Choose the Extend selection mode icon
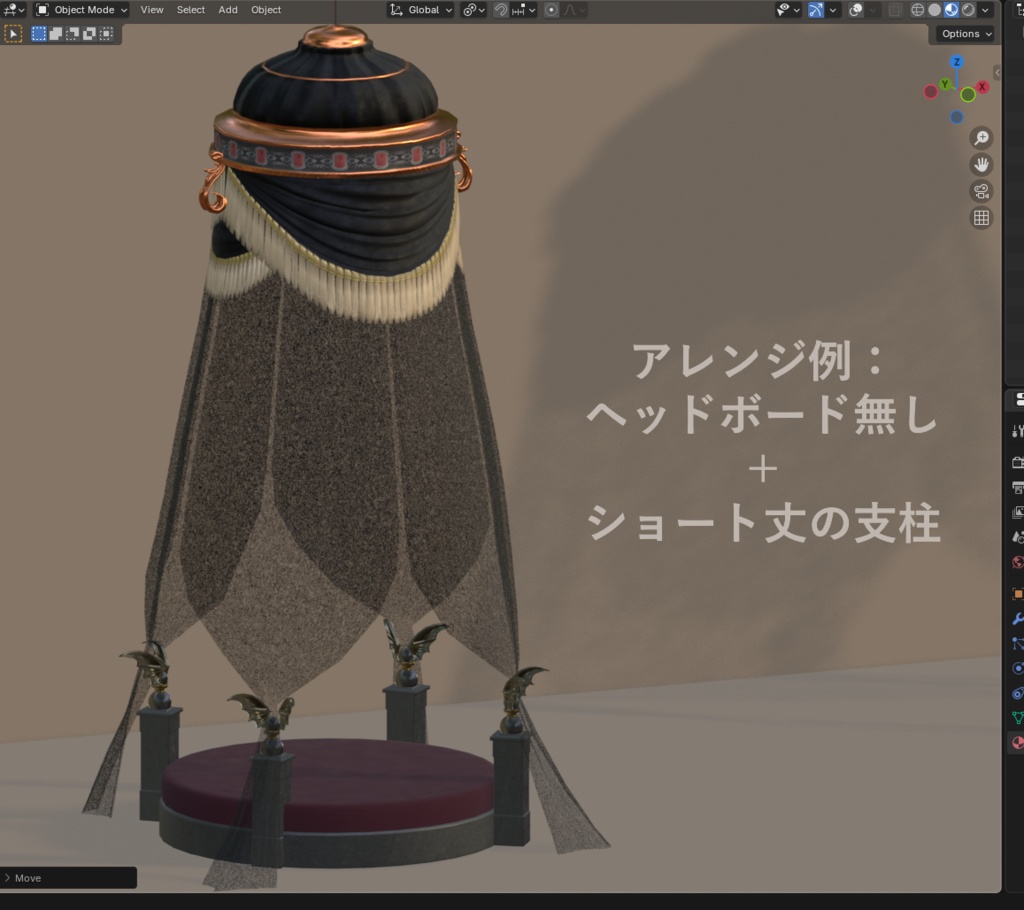 (x=56, y=33)
